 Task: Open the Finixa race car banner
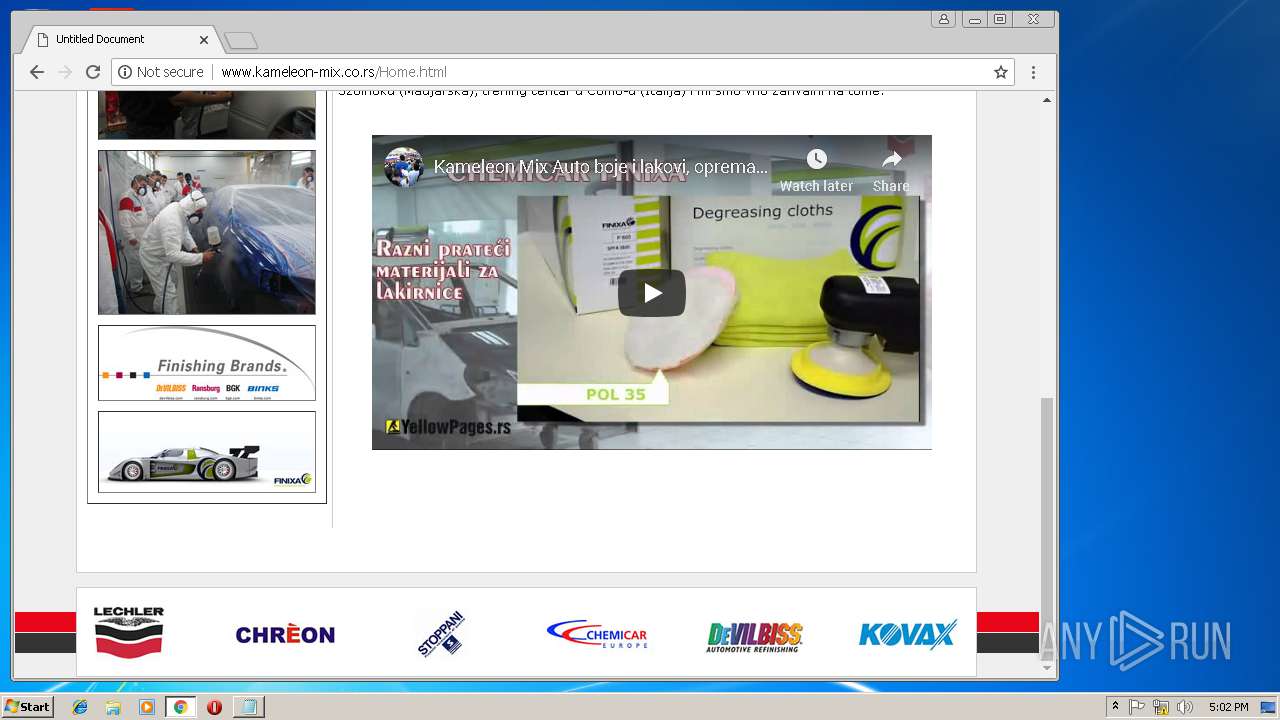pos(207,452)
